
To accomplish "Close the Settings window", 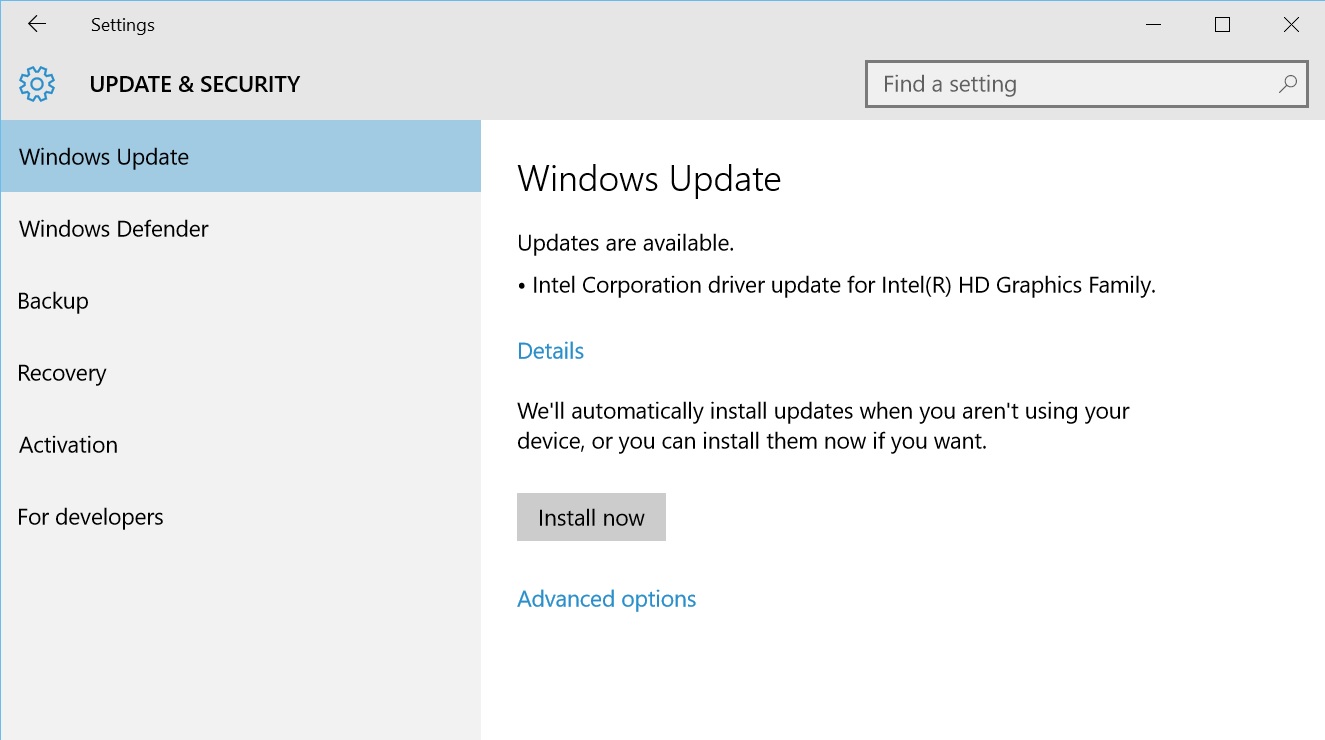I will [x=1291, y=25].
